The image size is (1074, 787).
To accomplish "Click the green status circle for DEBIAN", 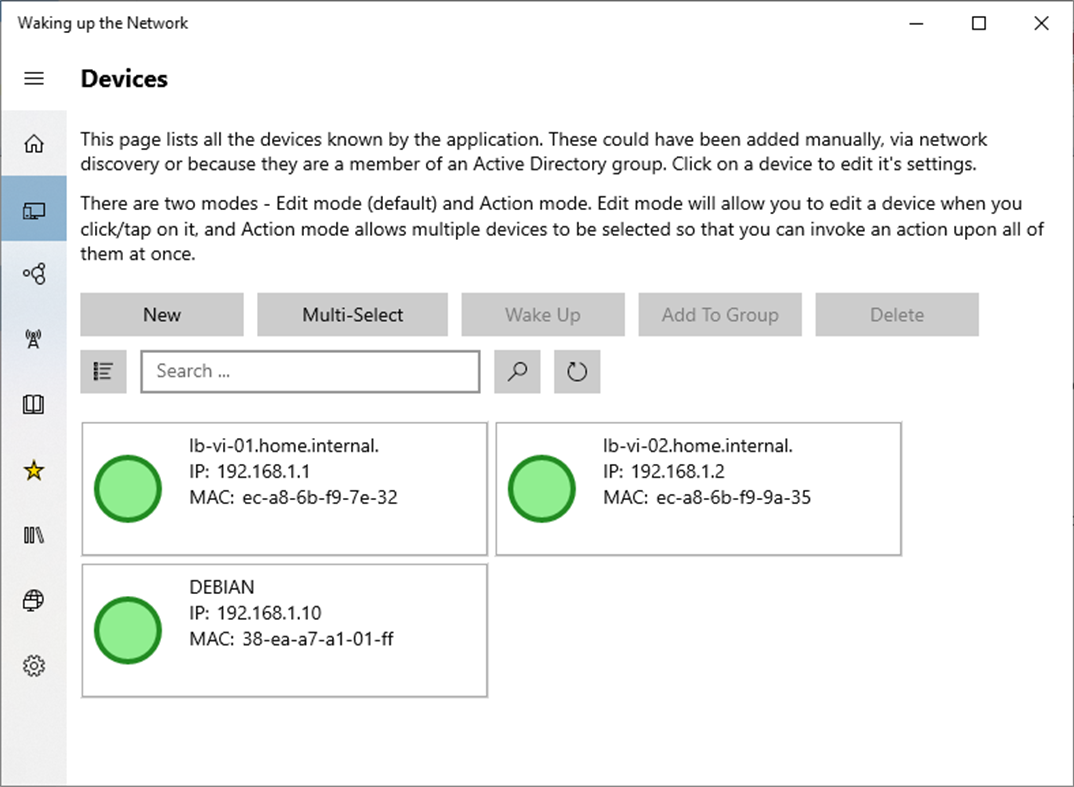I will (128, 630).
